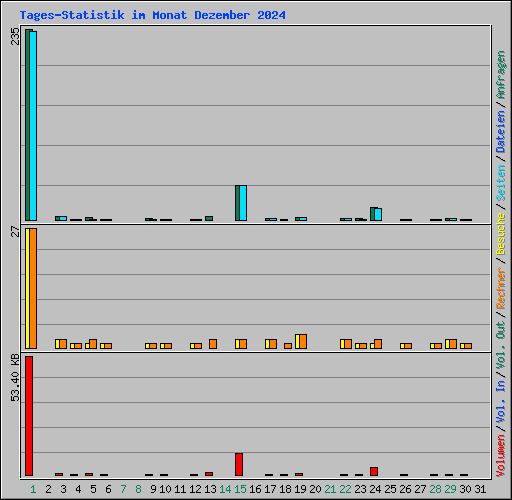Click the 'Vol. Out' legend label
512x500 pixels.
[x=501, y=344]
